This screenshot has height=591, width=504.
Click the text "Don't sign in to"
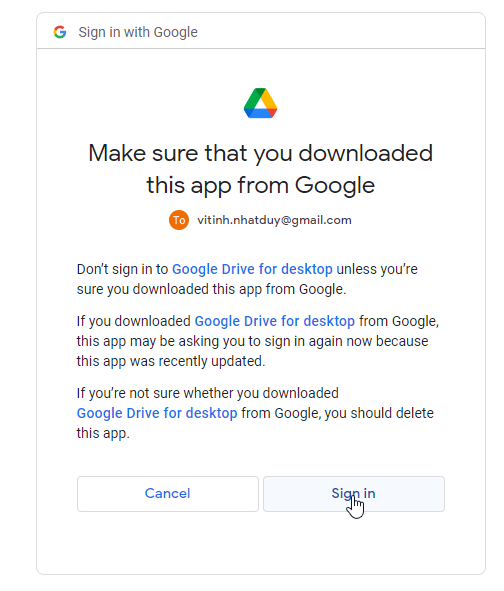coord(123,269)
